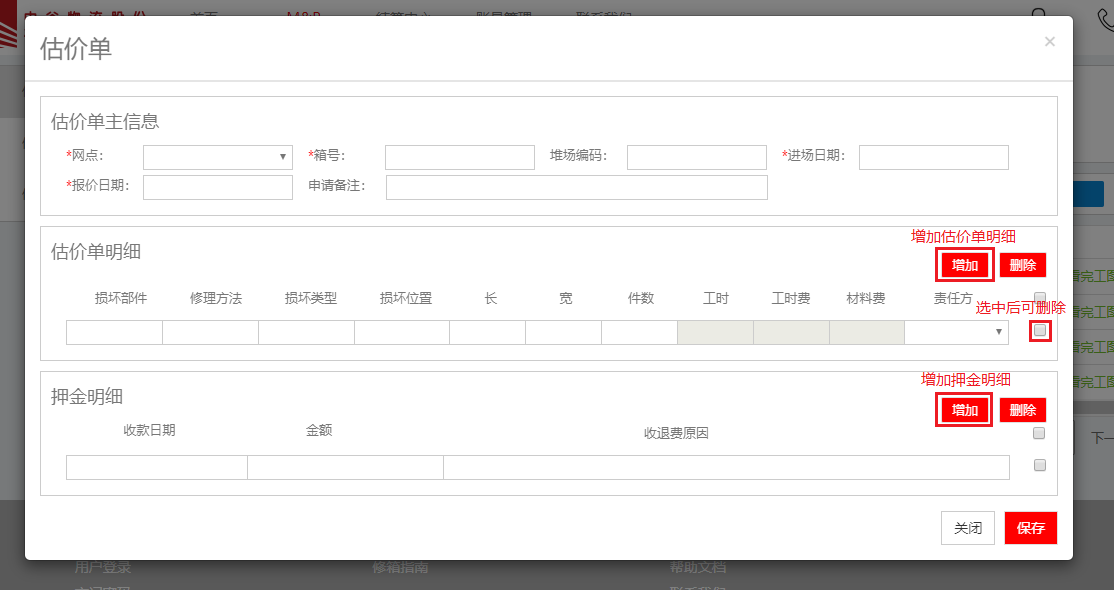This screenshot has height=590, width=1114.
Task: Focus the 堆场编码 text box
Action: pos(696,157)
